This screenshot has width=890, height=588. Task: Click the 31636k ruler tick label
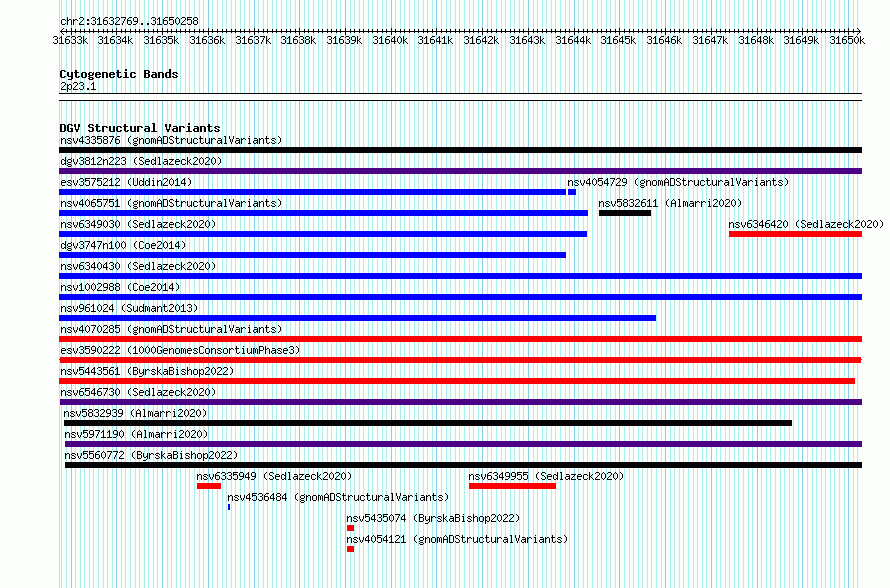207,40
